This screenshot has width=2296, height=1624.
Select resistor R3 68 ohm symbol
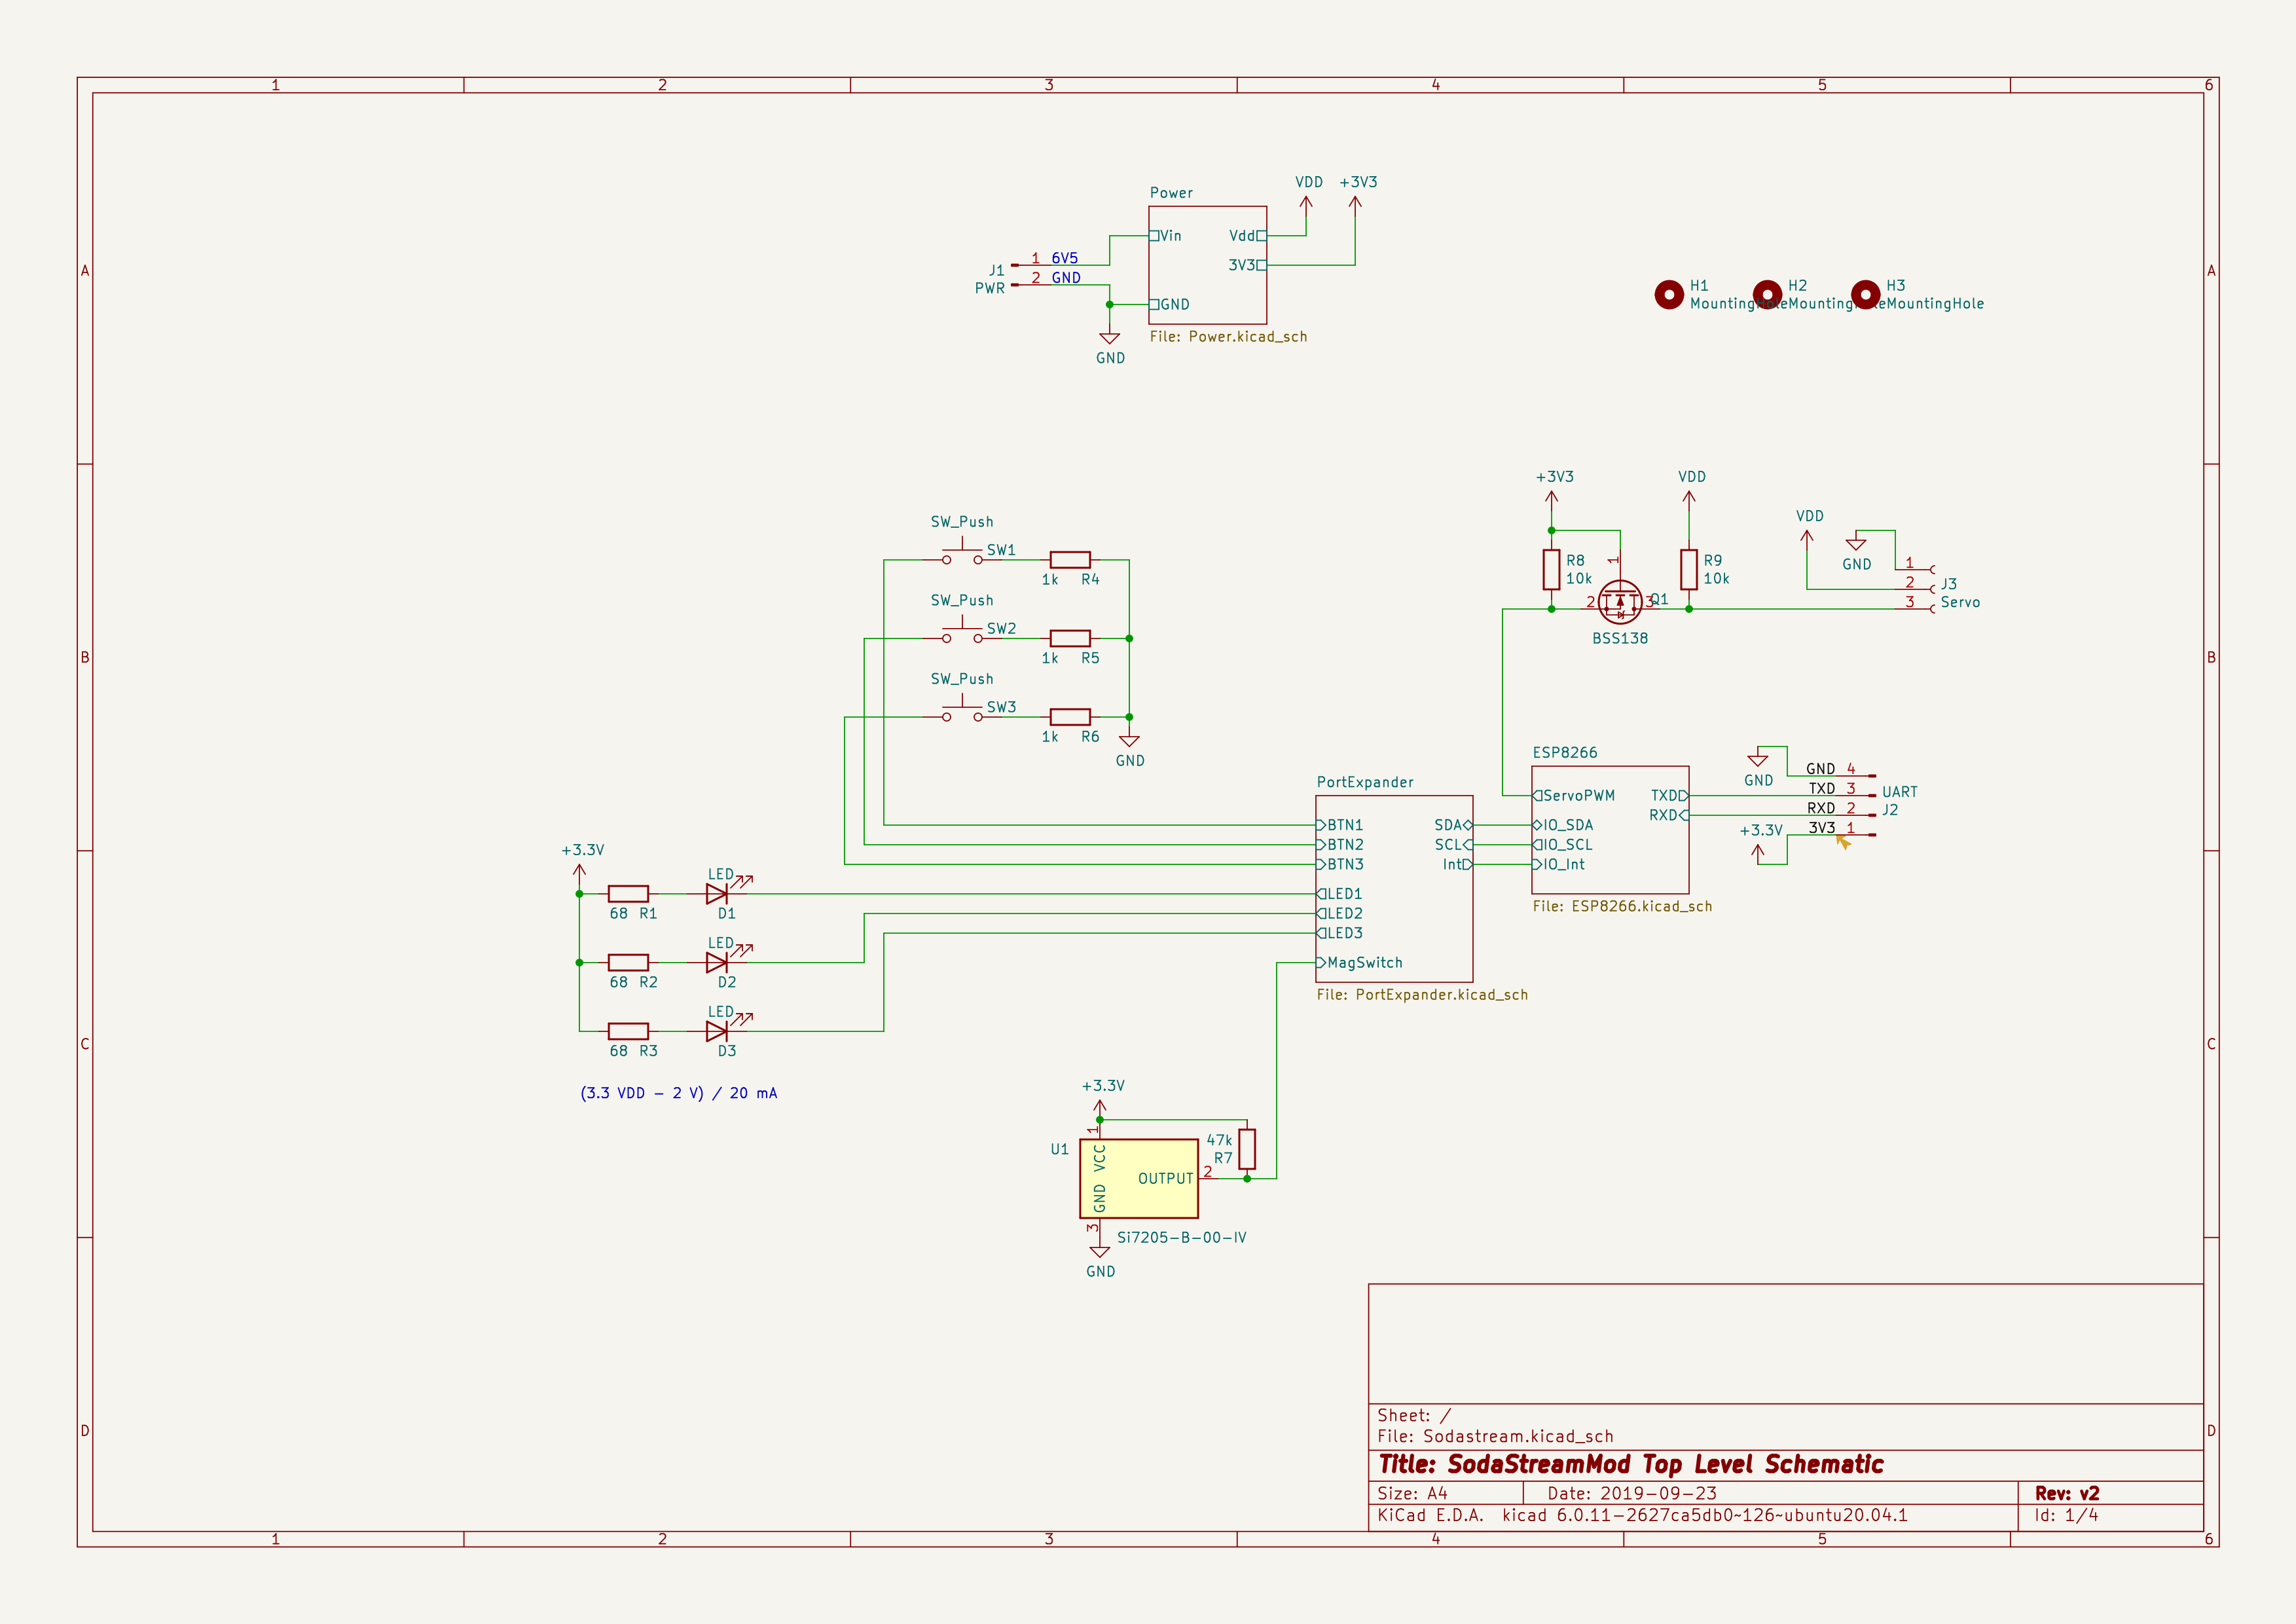tap(628, 1031)
